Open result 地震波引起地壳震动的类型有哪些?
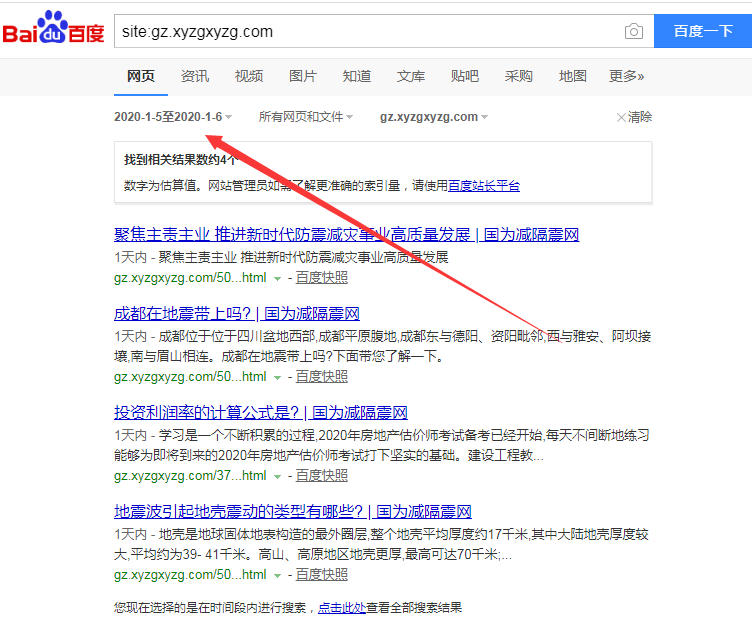 [x=293, y=512]
